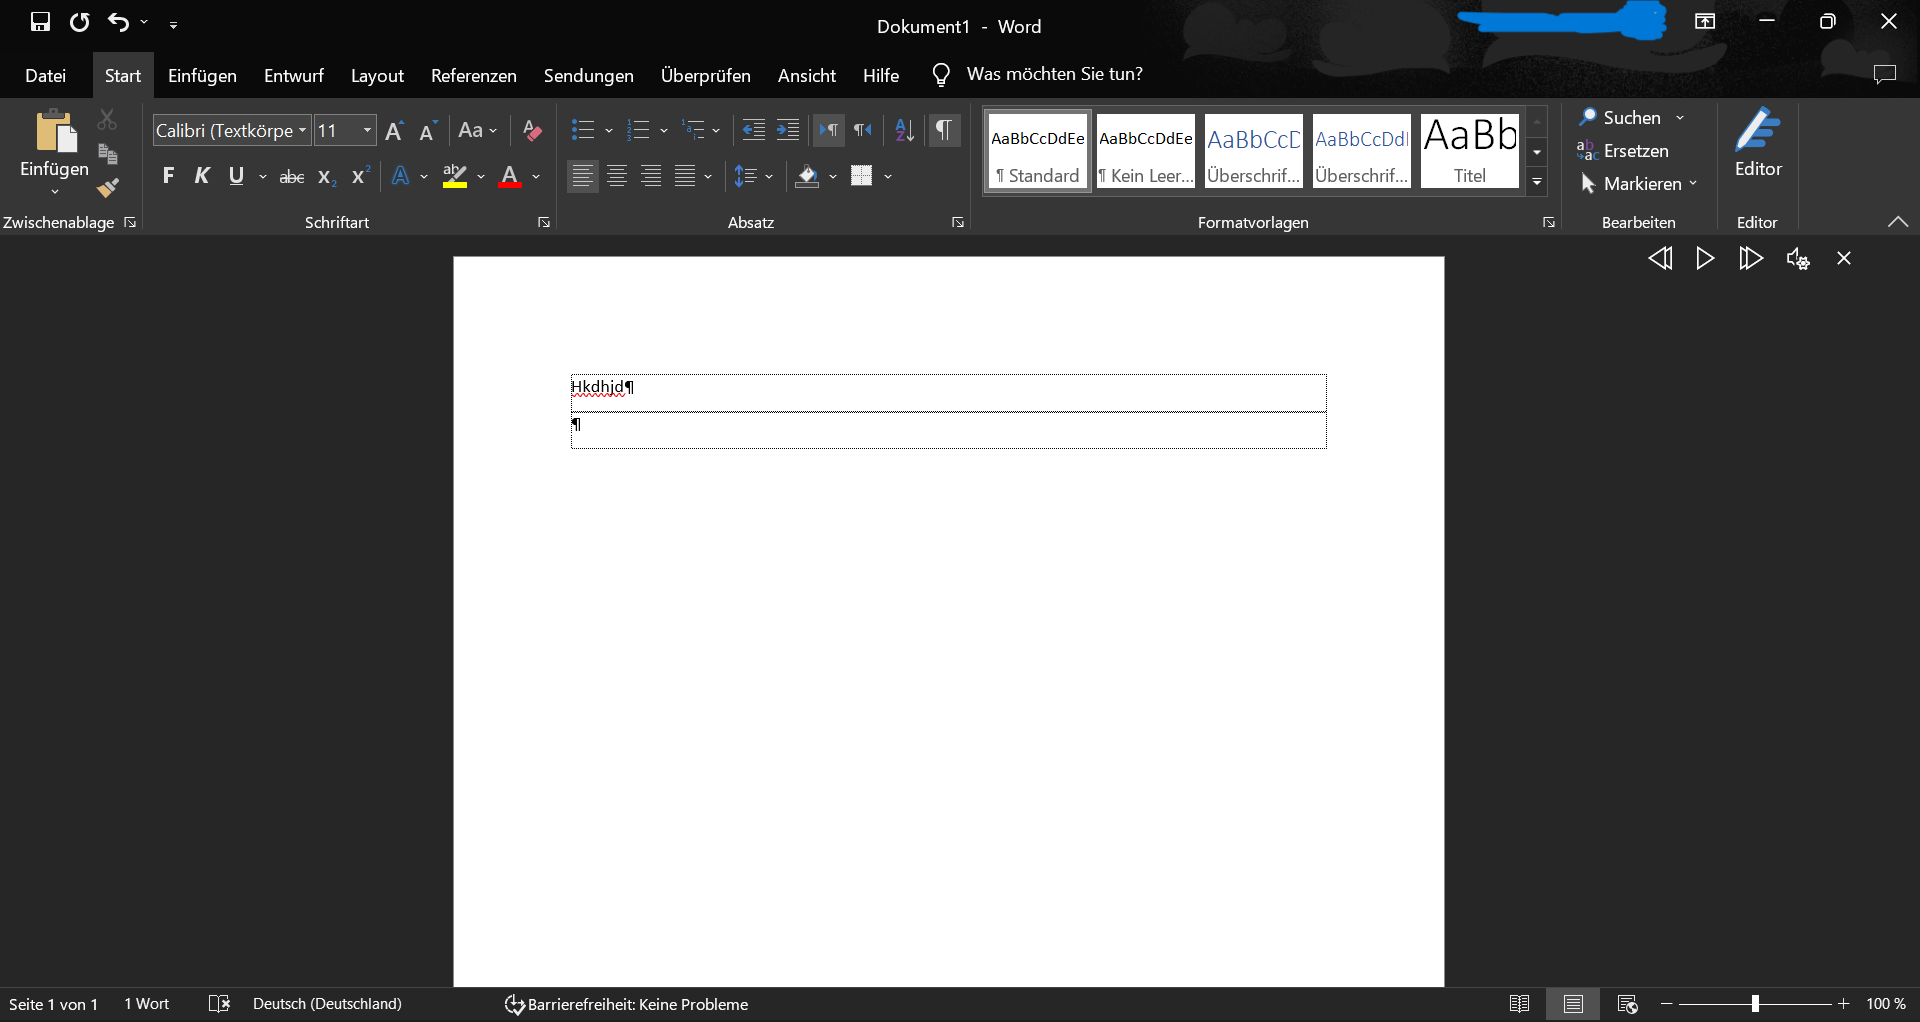Open the Datei menu
Screen dimensions: 1920x1022
coord(45,75)
